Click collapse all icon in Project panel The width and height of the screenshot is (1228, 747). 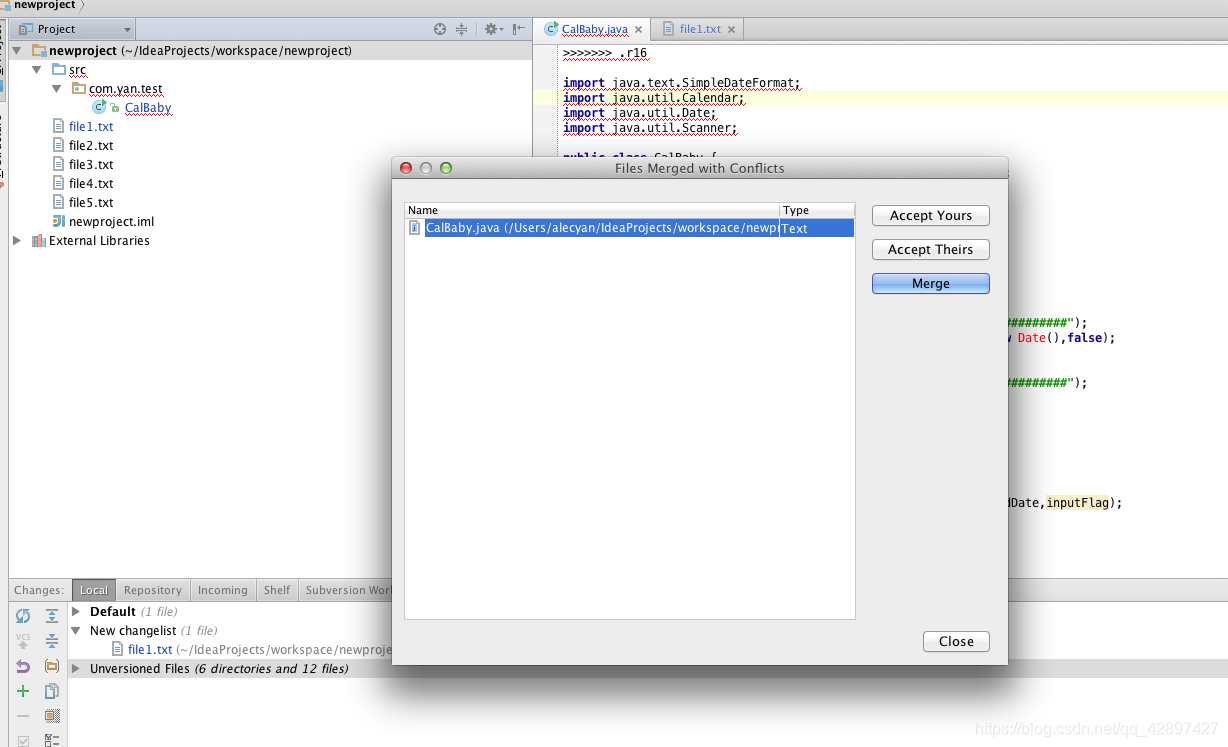(x=461, y=29)
